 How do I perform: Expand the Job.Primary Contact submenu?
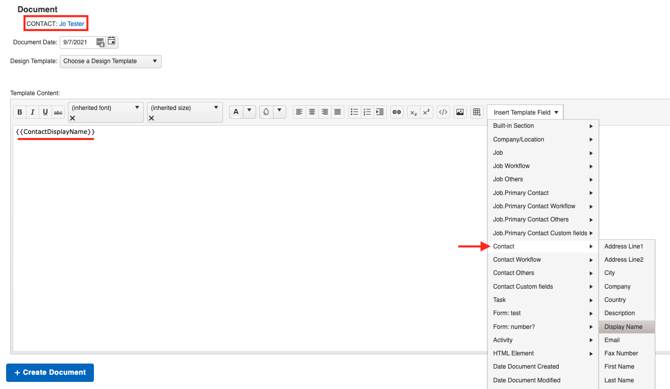[543, 193]
